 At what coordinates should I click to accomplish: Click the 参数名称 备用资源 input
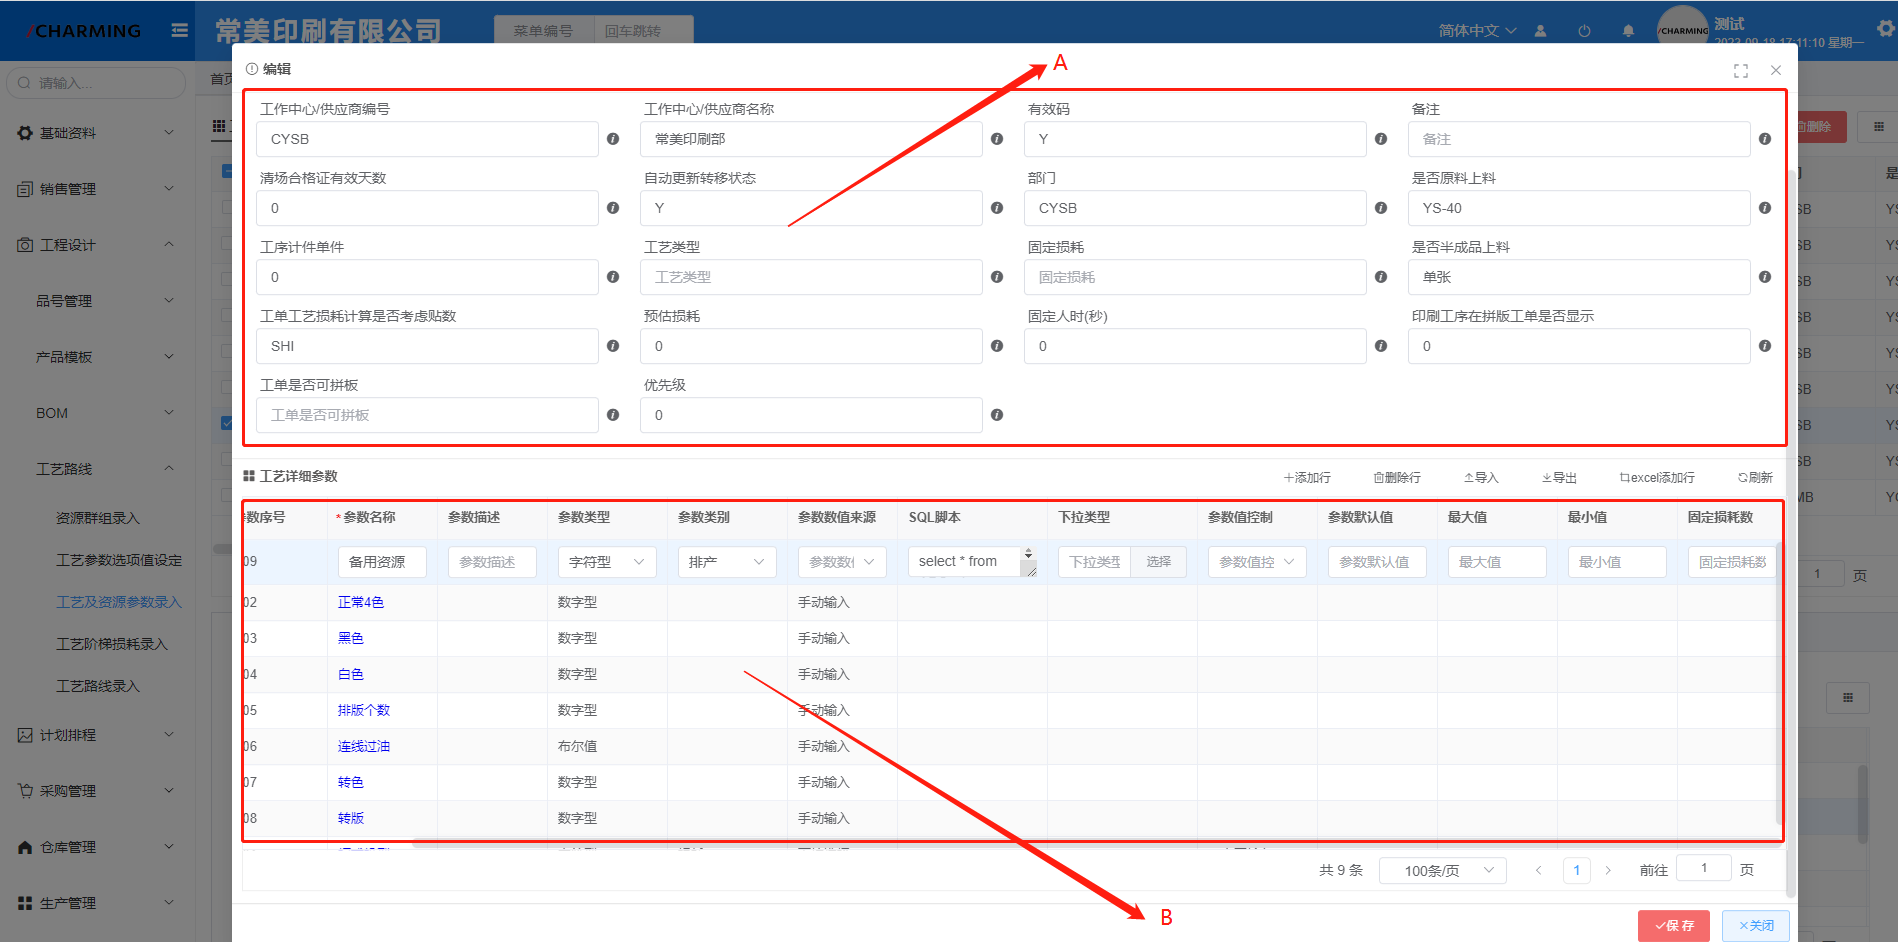click(x=382, y=562)
